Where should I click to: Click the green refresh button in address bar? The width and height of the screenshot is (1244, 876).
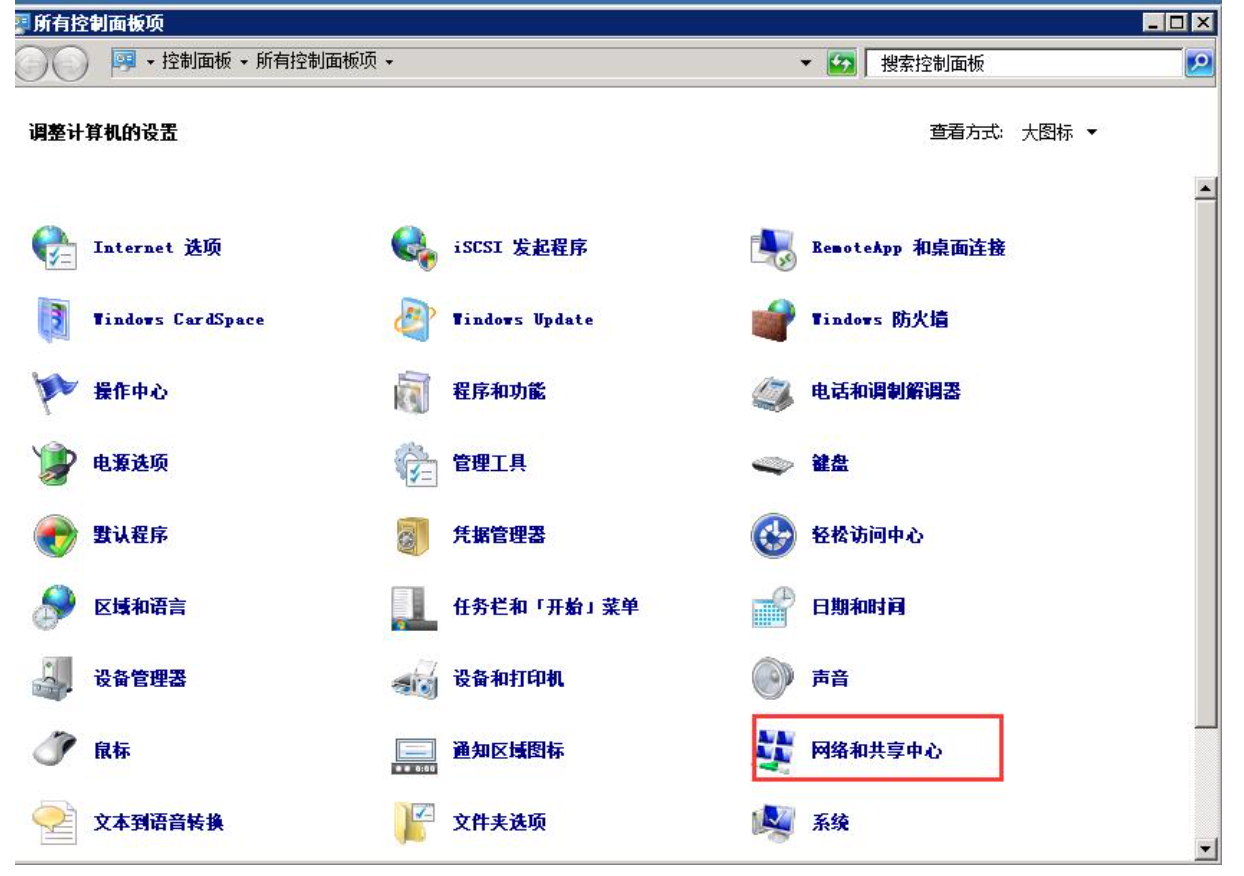tap(841, 63)
